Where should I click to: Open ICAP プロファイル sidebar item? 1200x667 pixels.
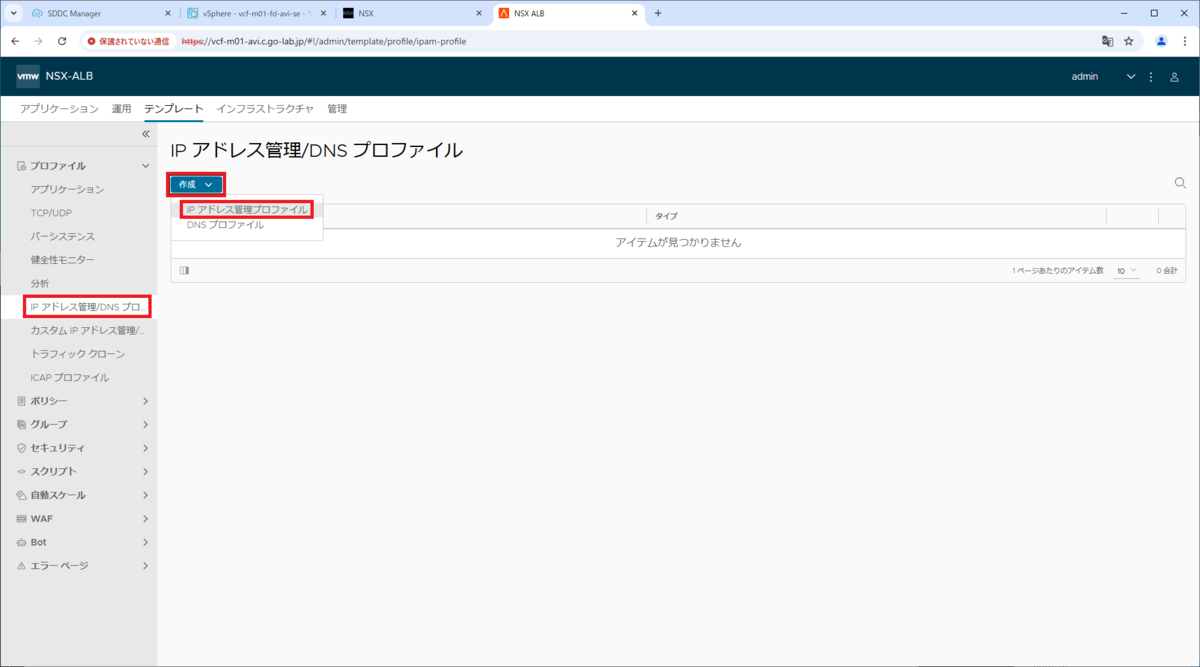[70, 378]
